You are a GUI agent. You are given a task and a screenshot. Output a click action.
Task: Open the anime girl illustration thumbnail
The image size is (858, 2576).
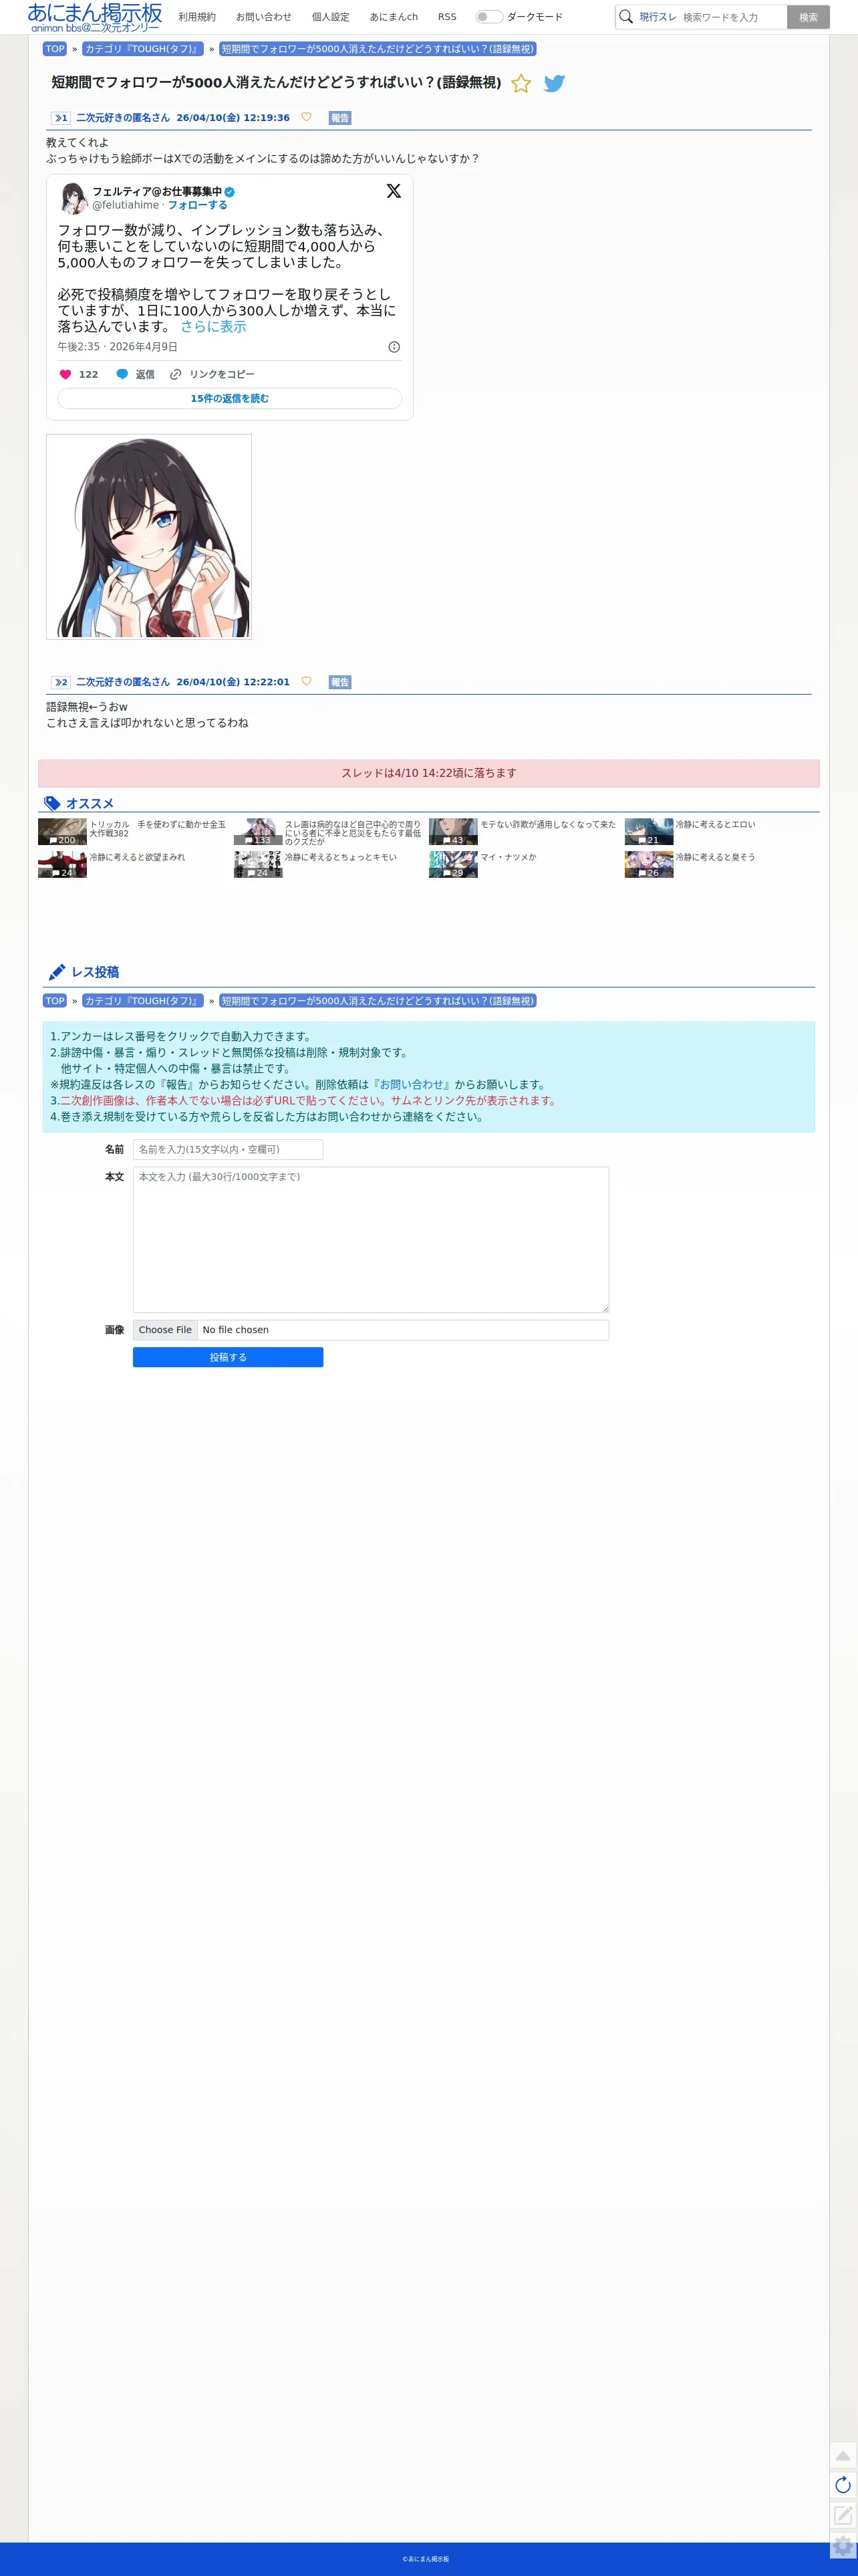pos(149,537)
